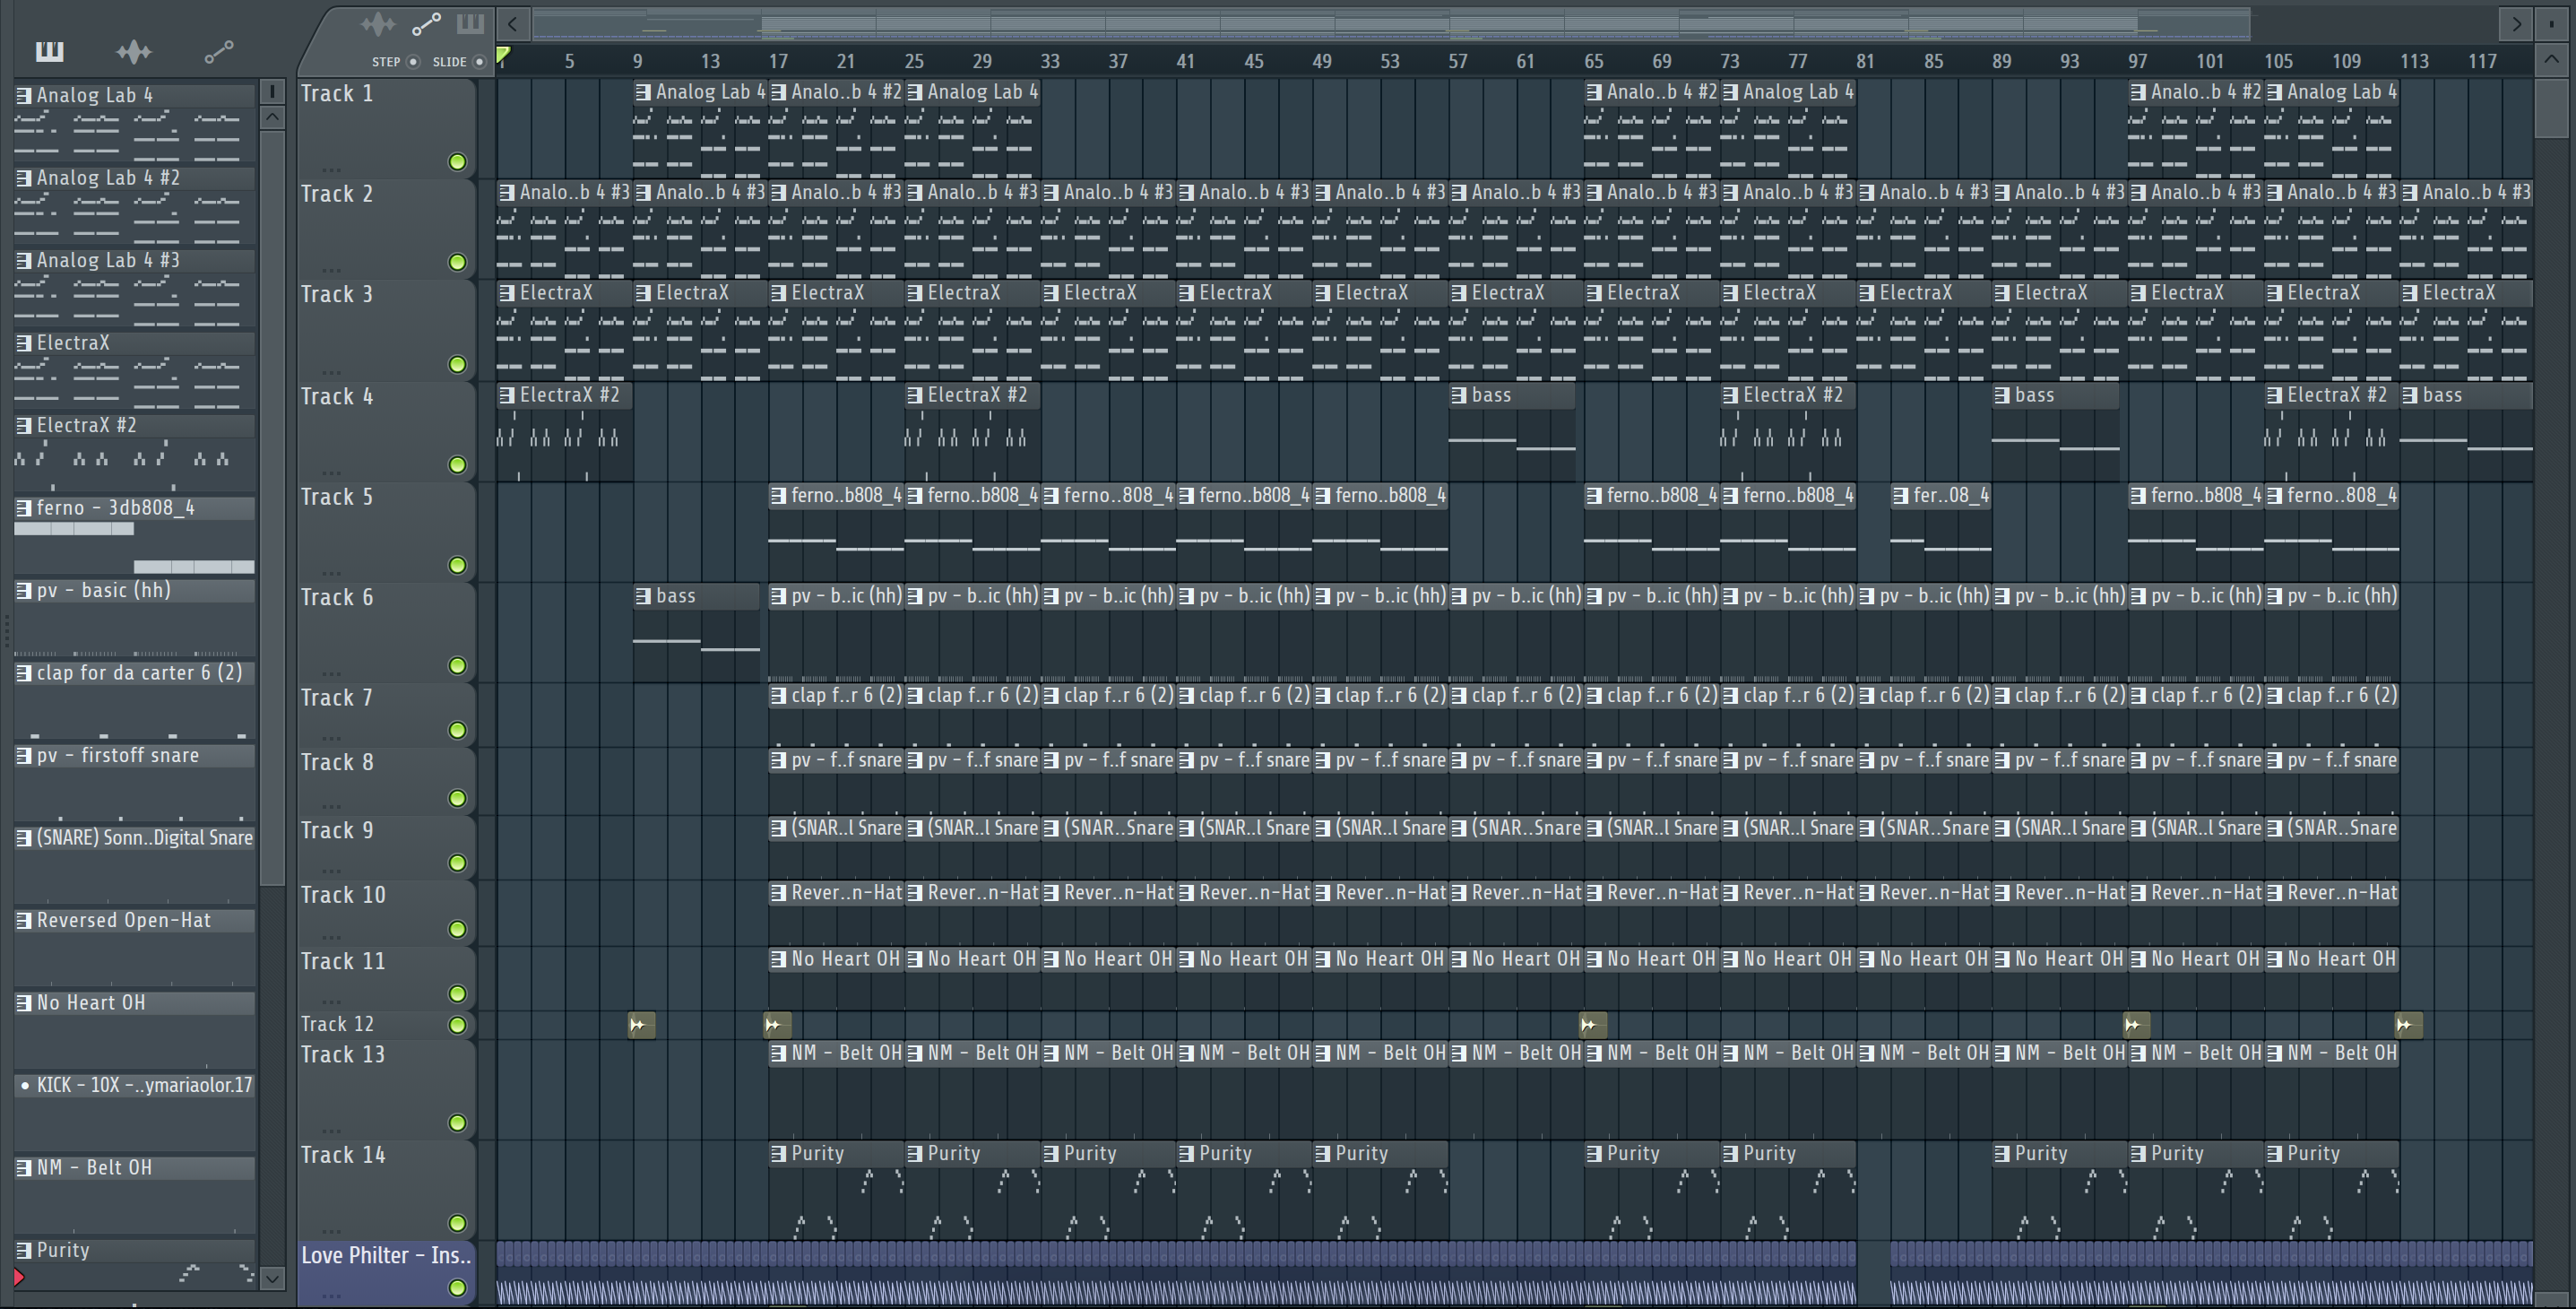
Task: Click the playlist vertical scrollbar thumb on right edge
Action: 2552,108
